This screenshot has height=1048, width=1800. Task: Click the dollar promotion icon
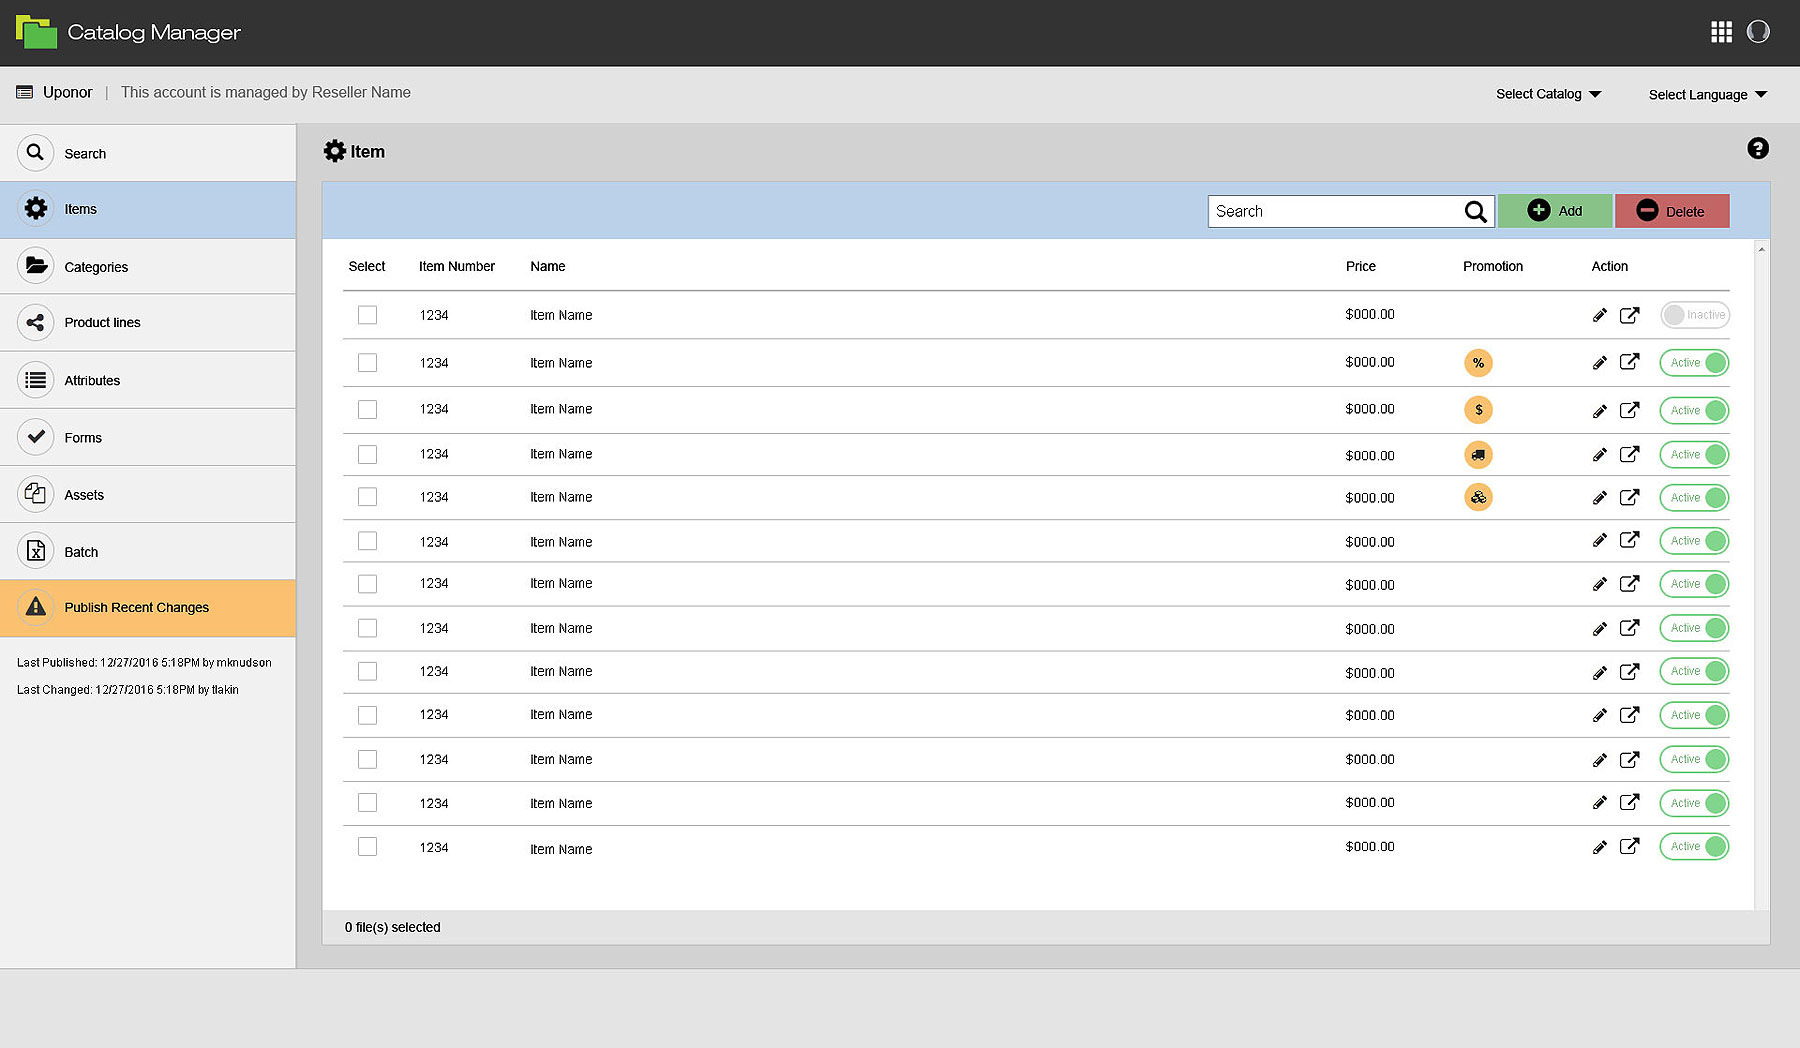point(1478,410)
